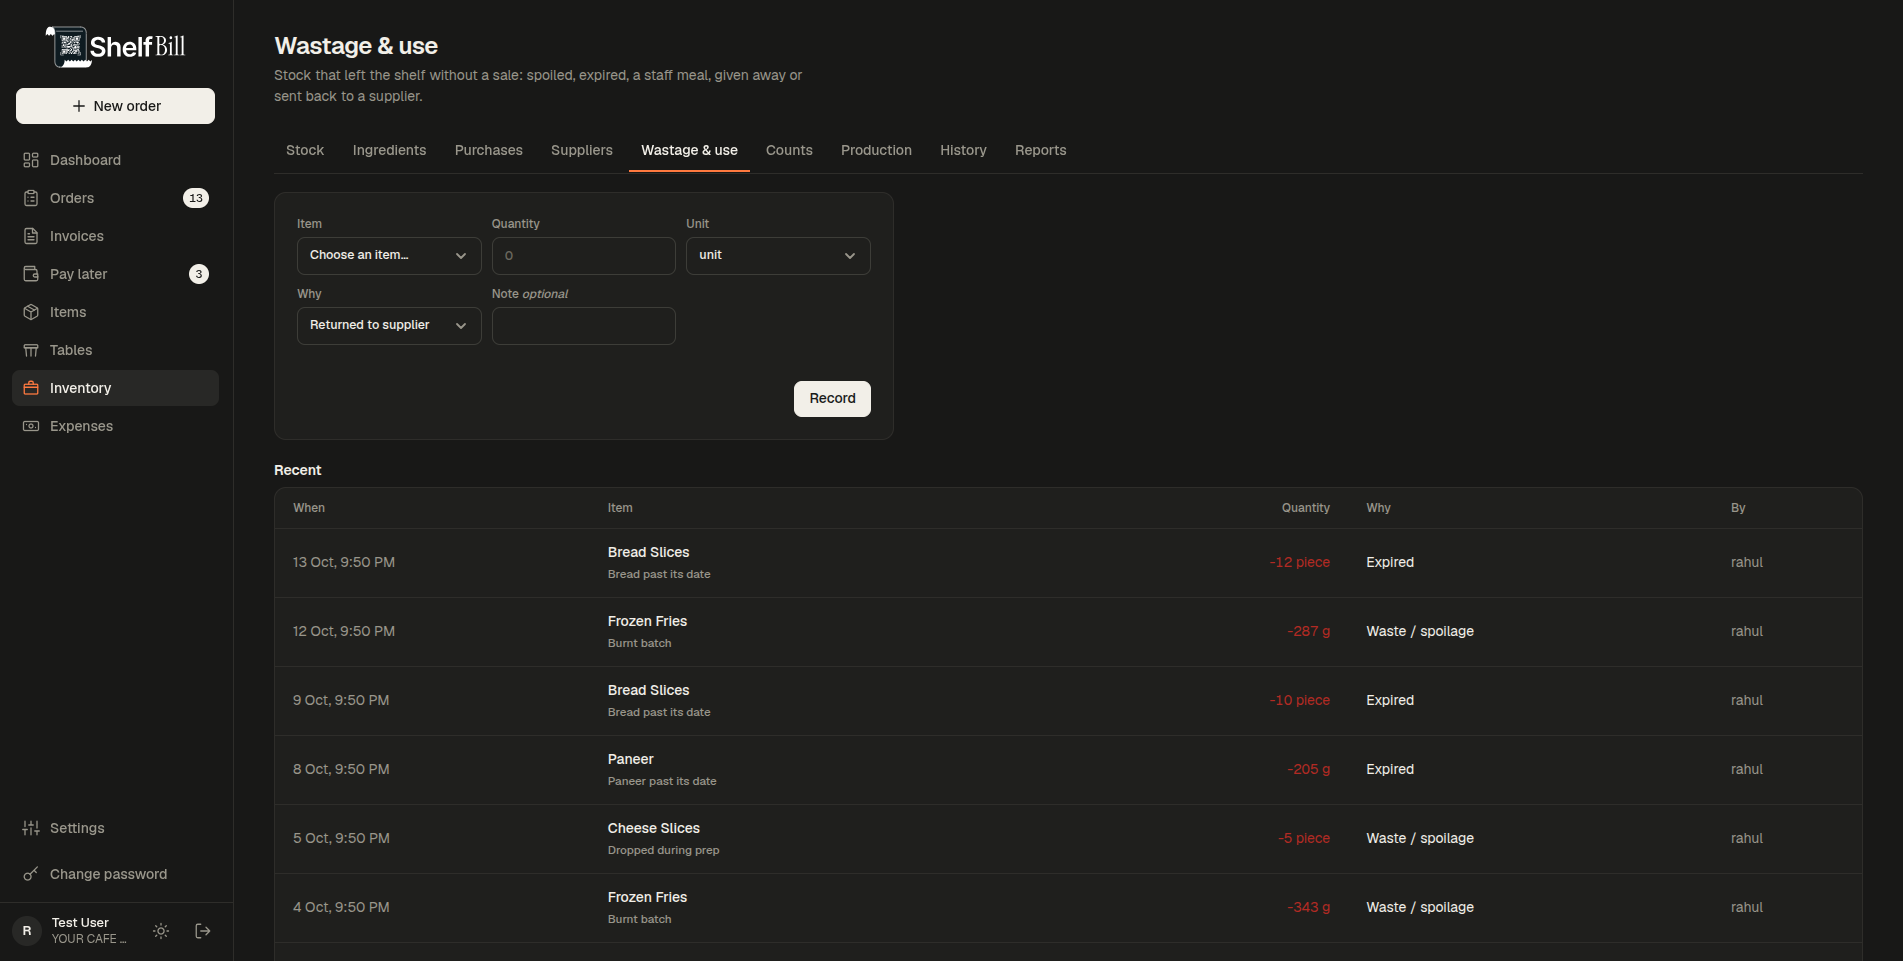Click the Change password key icon
The height and width of the screenshot is (961, 1903).
31,874
